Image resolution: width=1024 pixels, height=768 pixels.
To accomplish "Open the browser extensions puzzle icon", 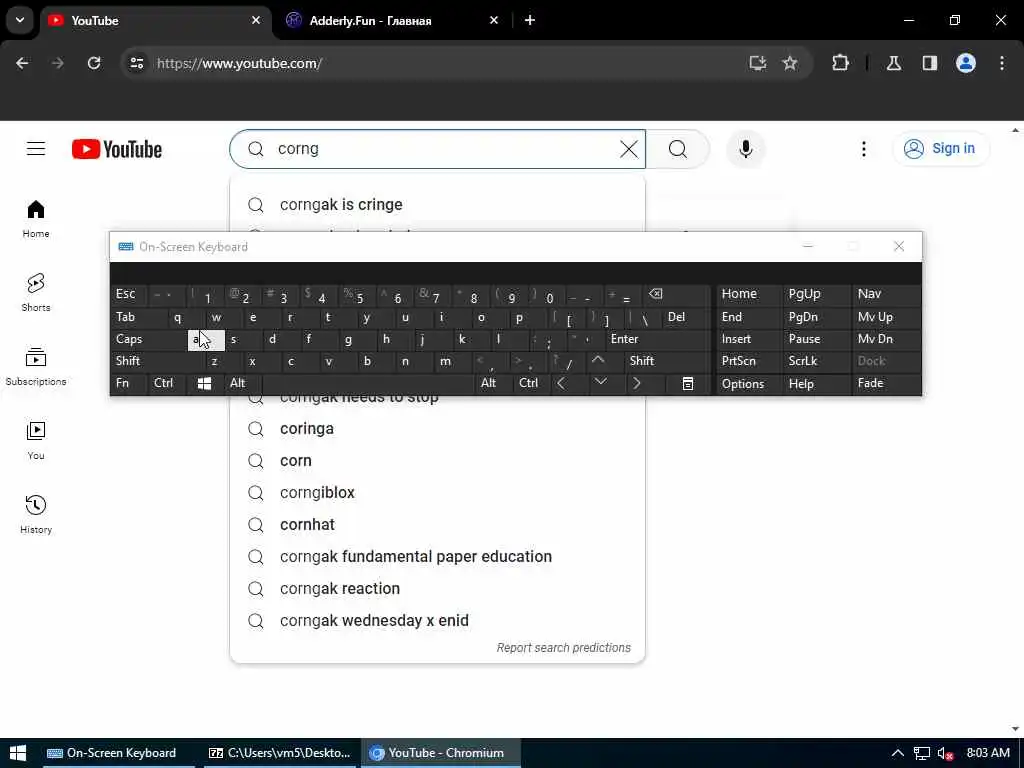I will pos(840,63).
